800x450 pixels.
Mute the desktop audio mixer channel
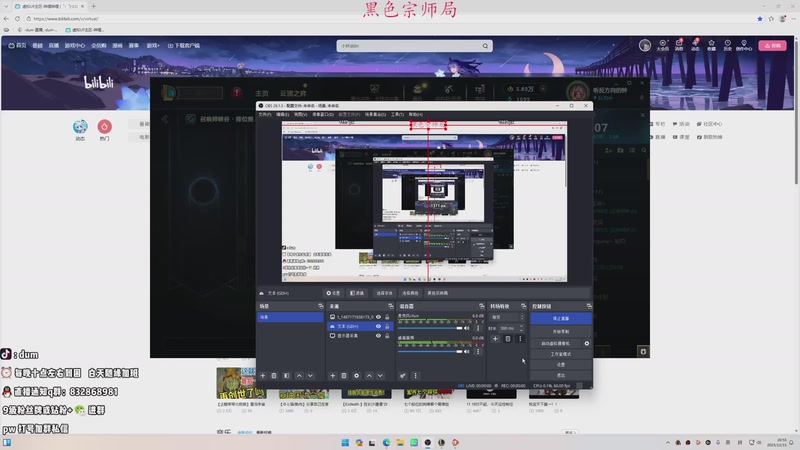466,351
